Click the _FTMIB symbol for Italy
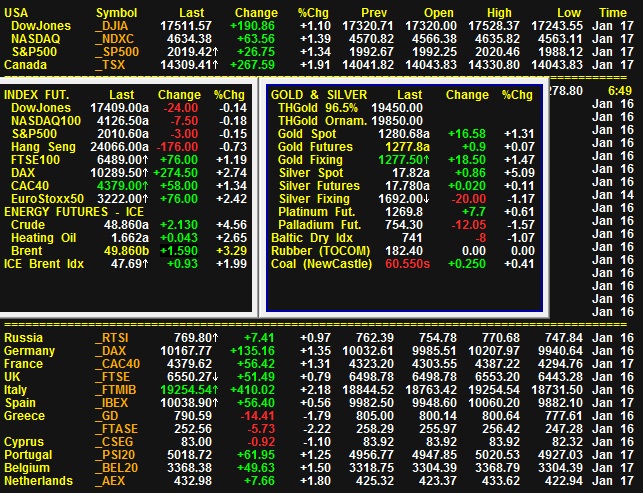 [x=115, y=390]
